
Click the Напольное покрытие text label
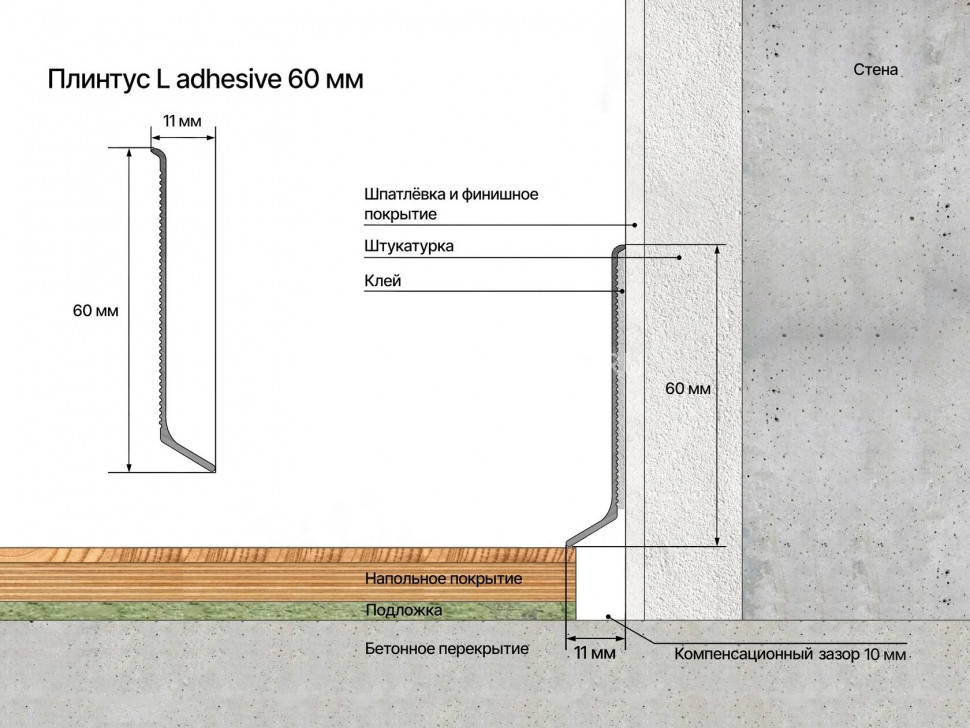[x=444, y=579]
